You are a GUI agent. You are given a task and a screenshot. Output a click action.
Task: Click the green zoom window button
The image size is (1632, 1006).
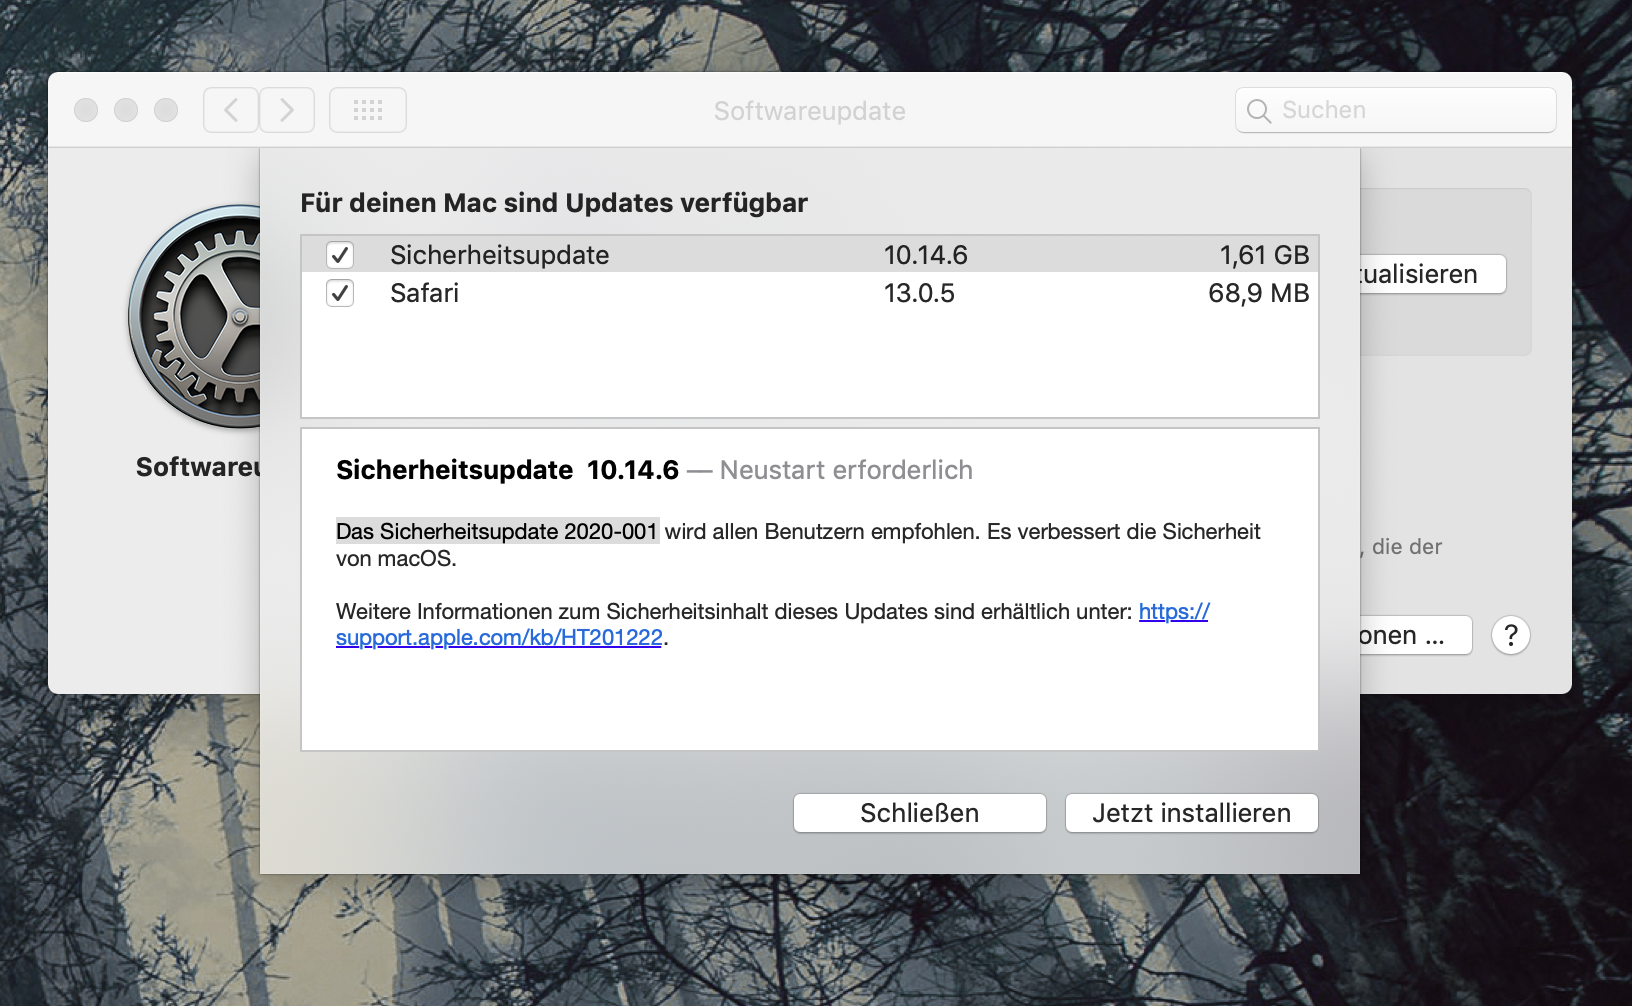166,110
